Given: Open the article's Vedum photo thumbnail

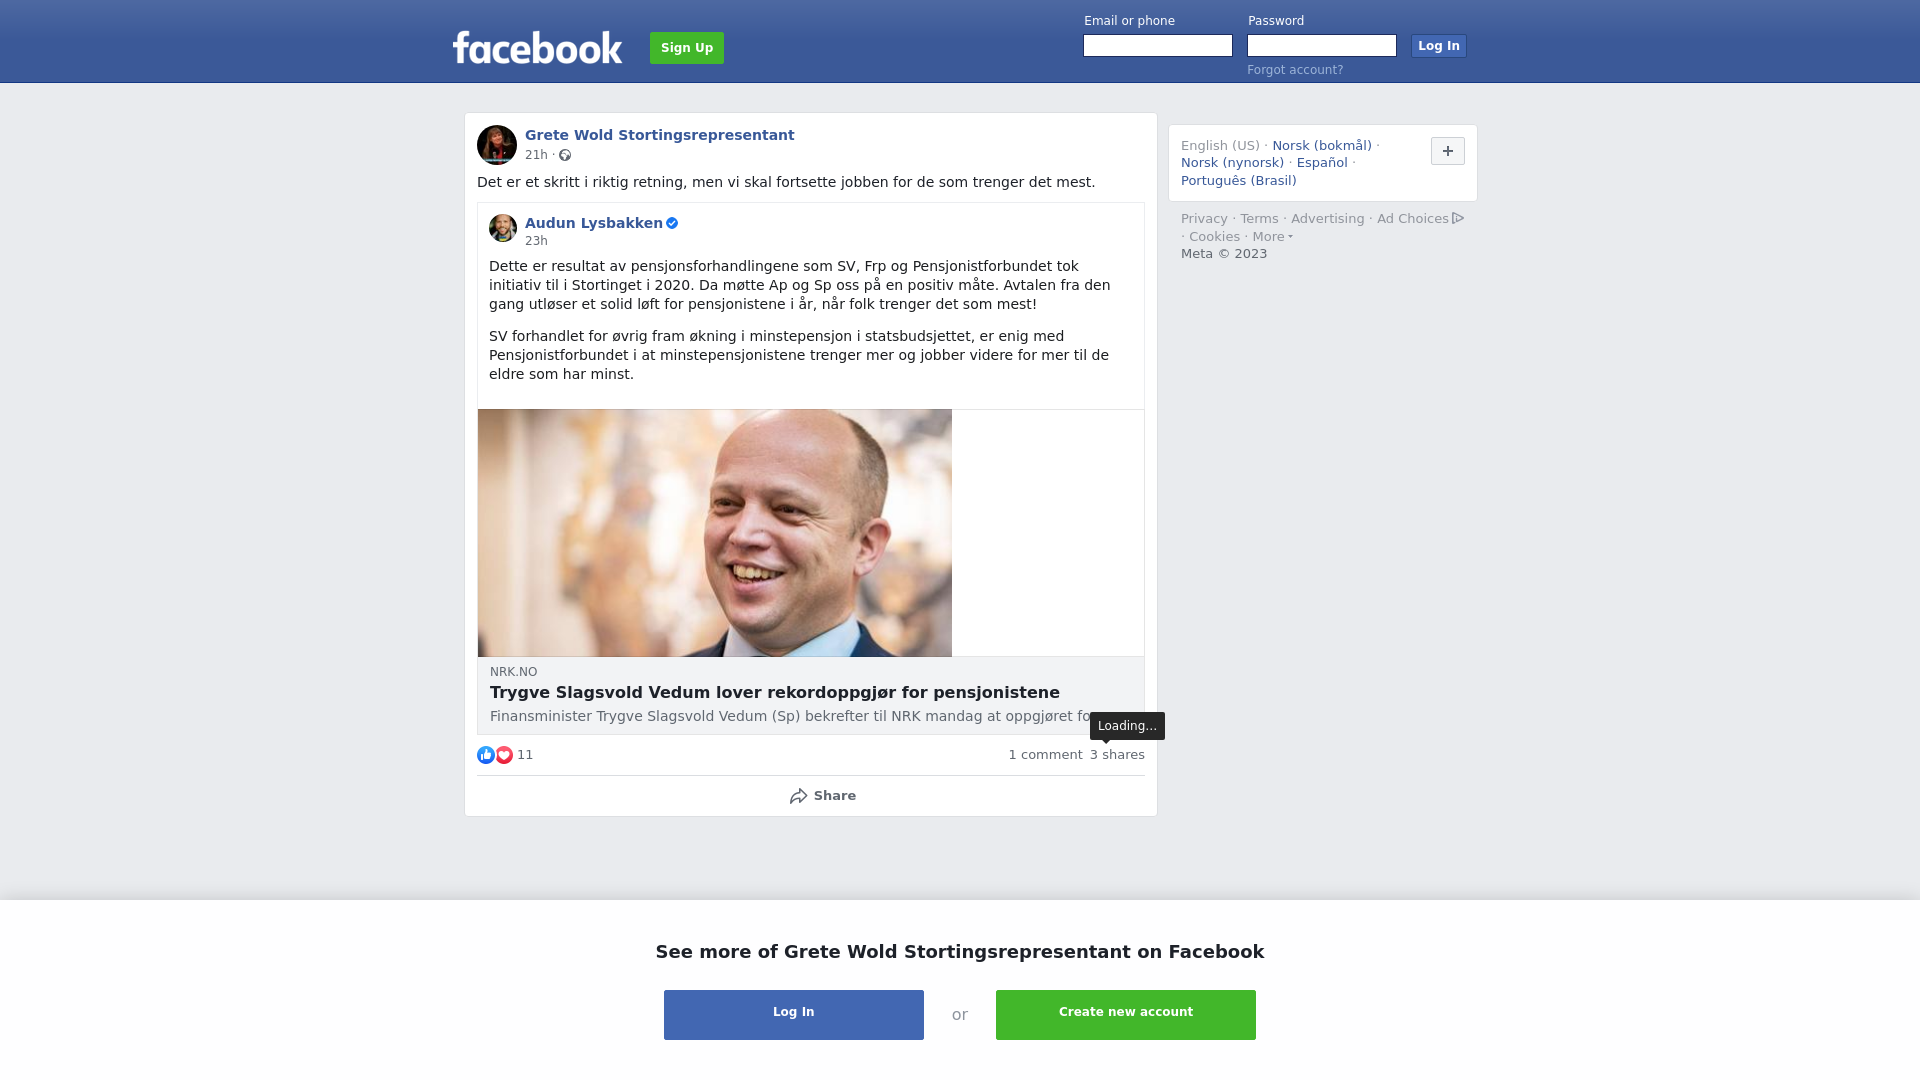Looking at the screenshot, I should [x=715, y=533].
